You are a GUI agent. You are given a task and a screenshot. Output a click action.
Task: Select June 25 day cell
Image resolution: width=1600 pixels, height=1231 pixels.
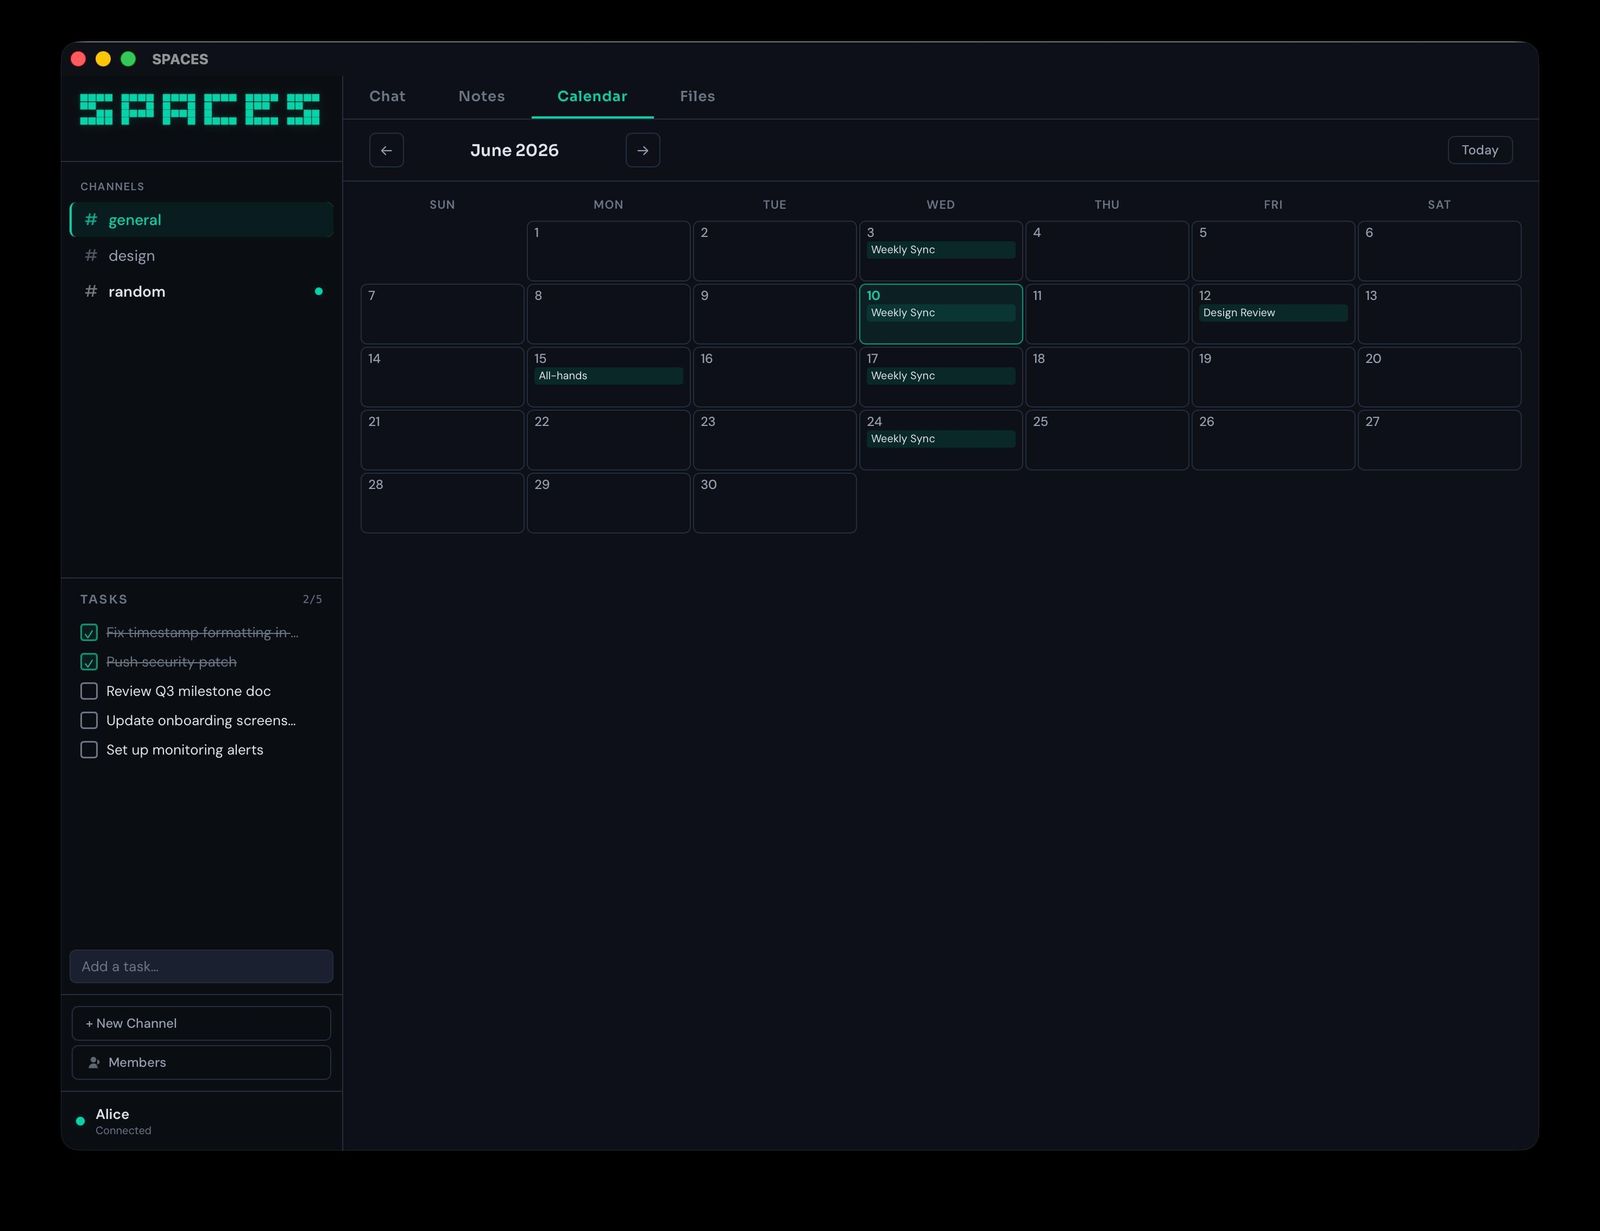[1107, 440]
